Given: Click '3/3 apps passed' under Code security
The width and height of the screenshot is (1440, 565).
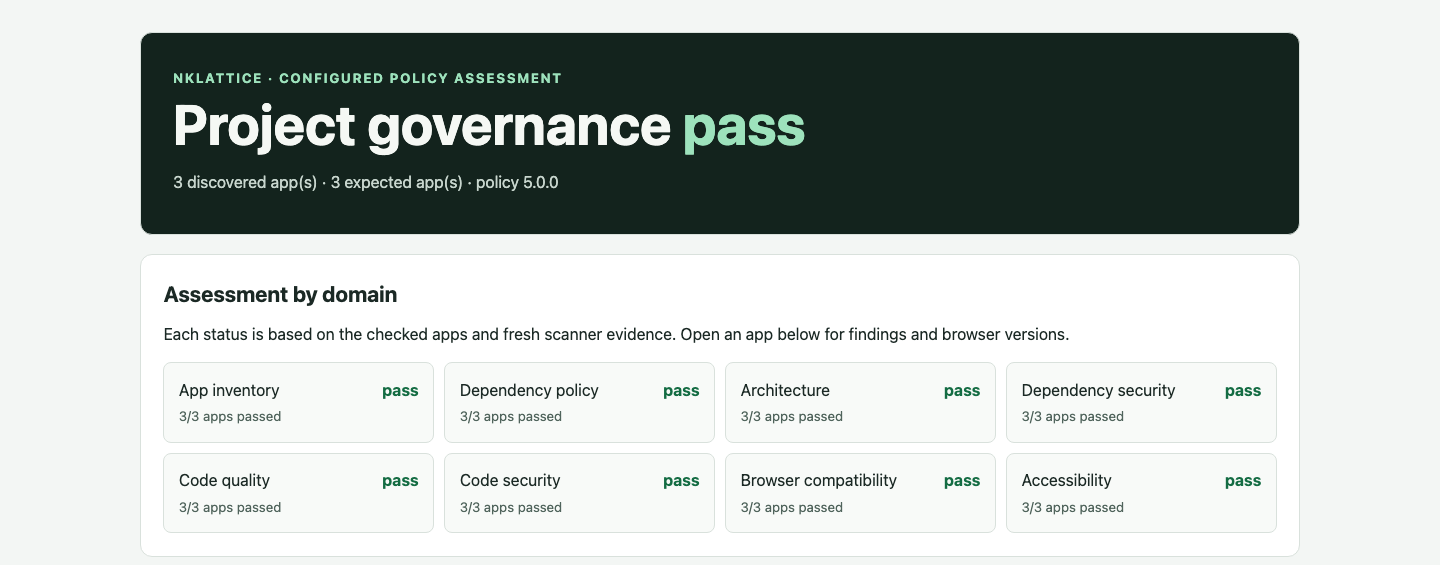Looking at the screenshot, I should pos(511,507).
